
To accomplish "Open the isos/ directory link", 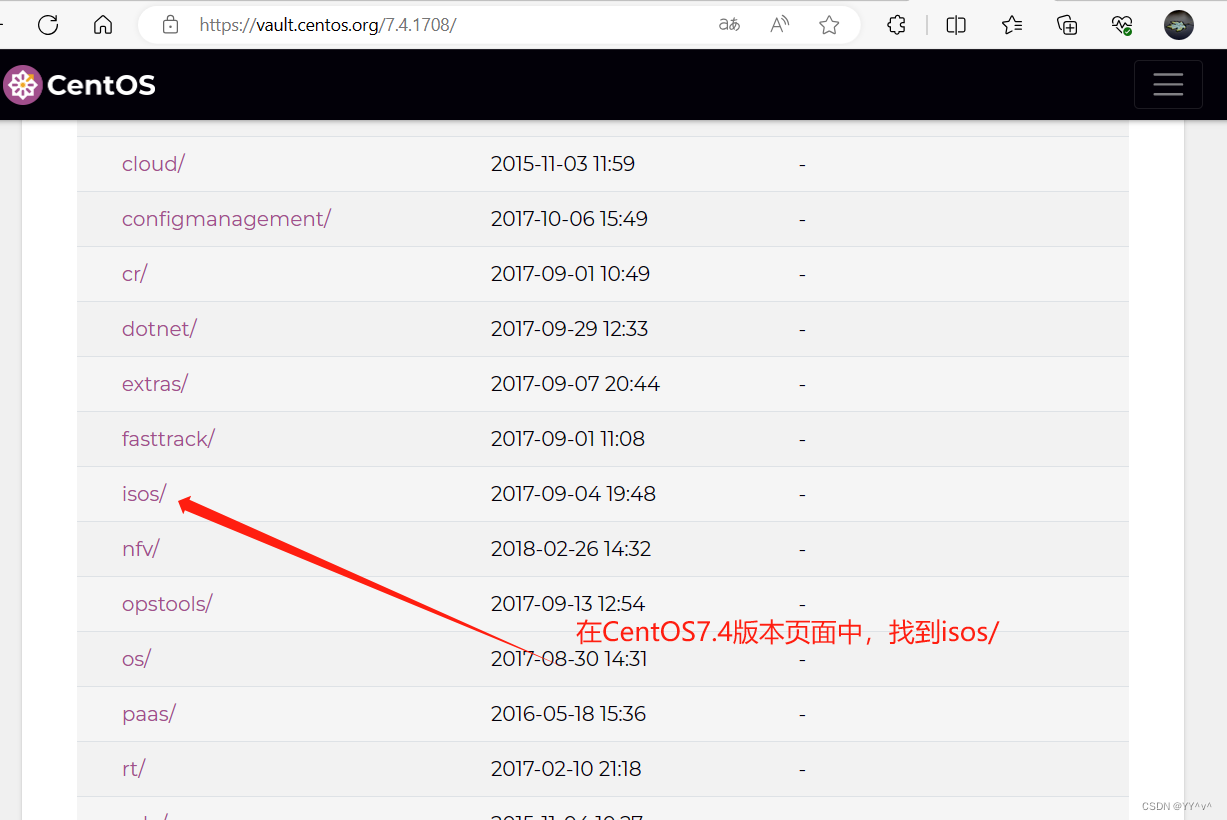I will 144,494.
